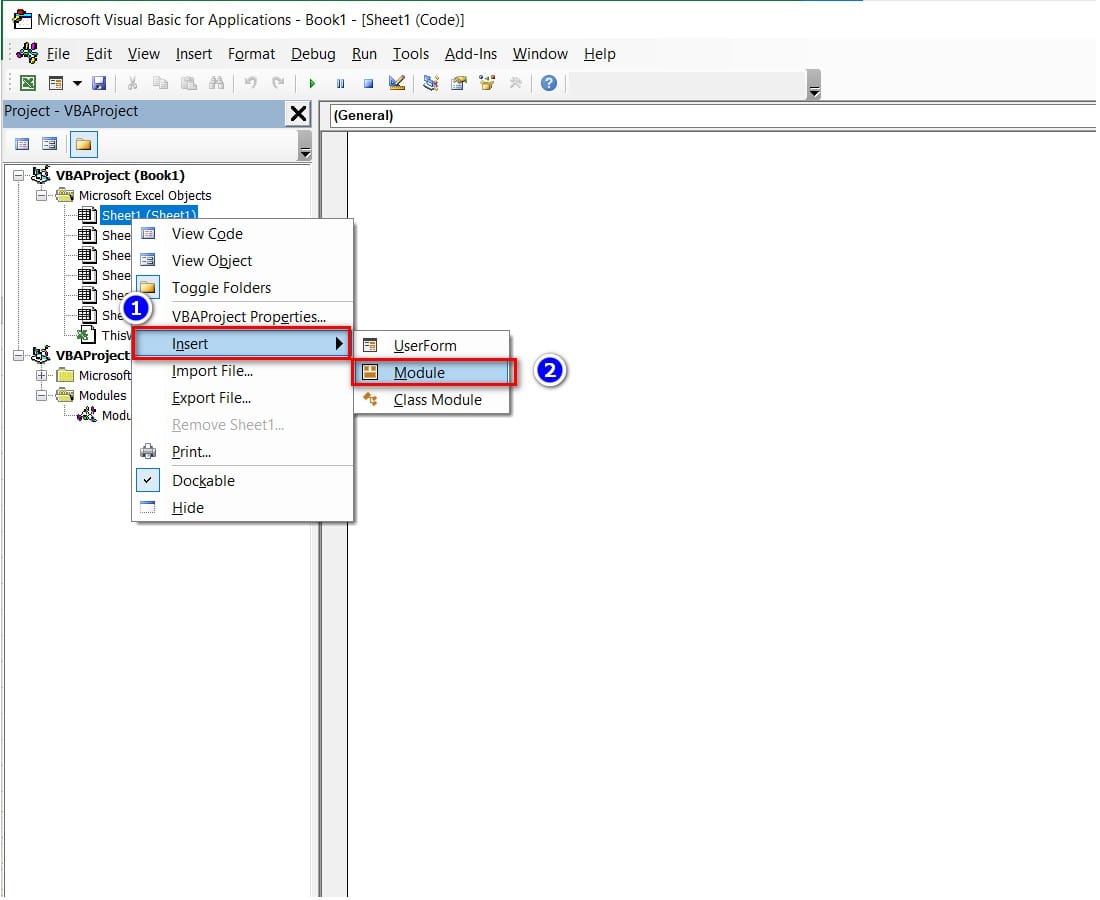Screen dimensions: 1100x900
Task: Select Toggle Folders in the context menu
Action: (x=221, y=288)
